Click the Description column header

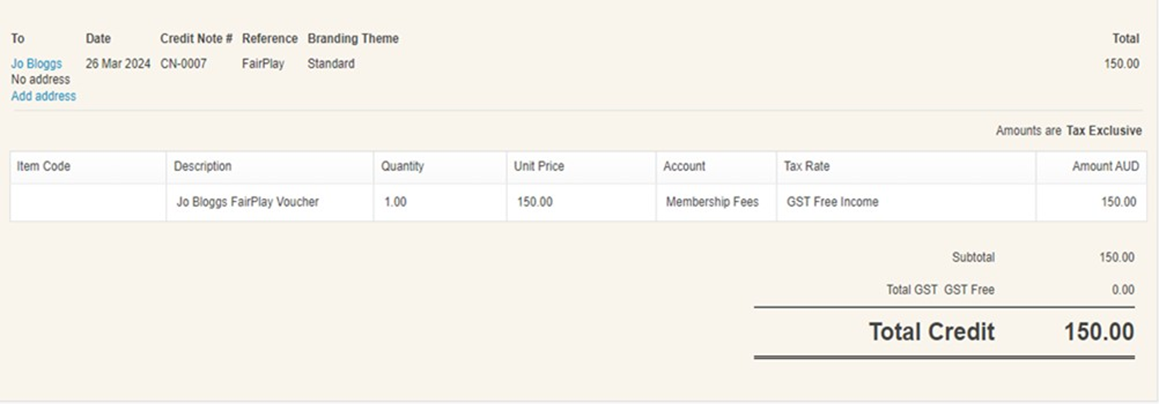coord(203,167)
